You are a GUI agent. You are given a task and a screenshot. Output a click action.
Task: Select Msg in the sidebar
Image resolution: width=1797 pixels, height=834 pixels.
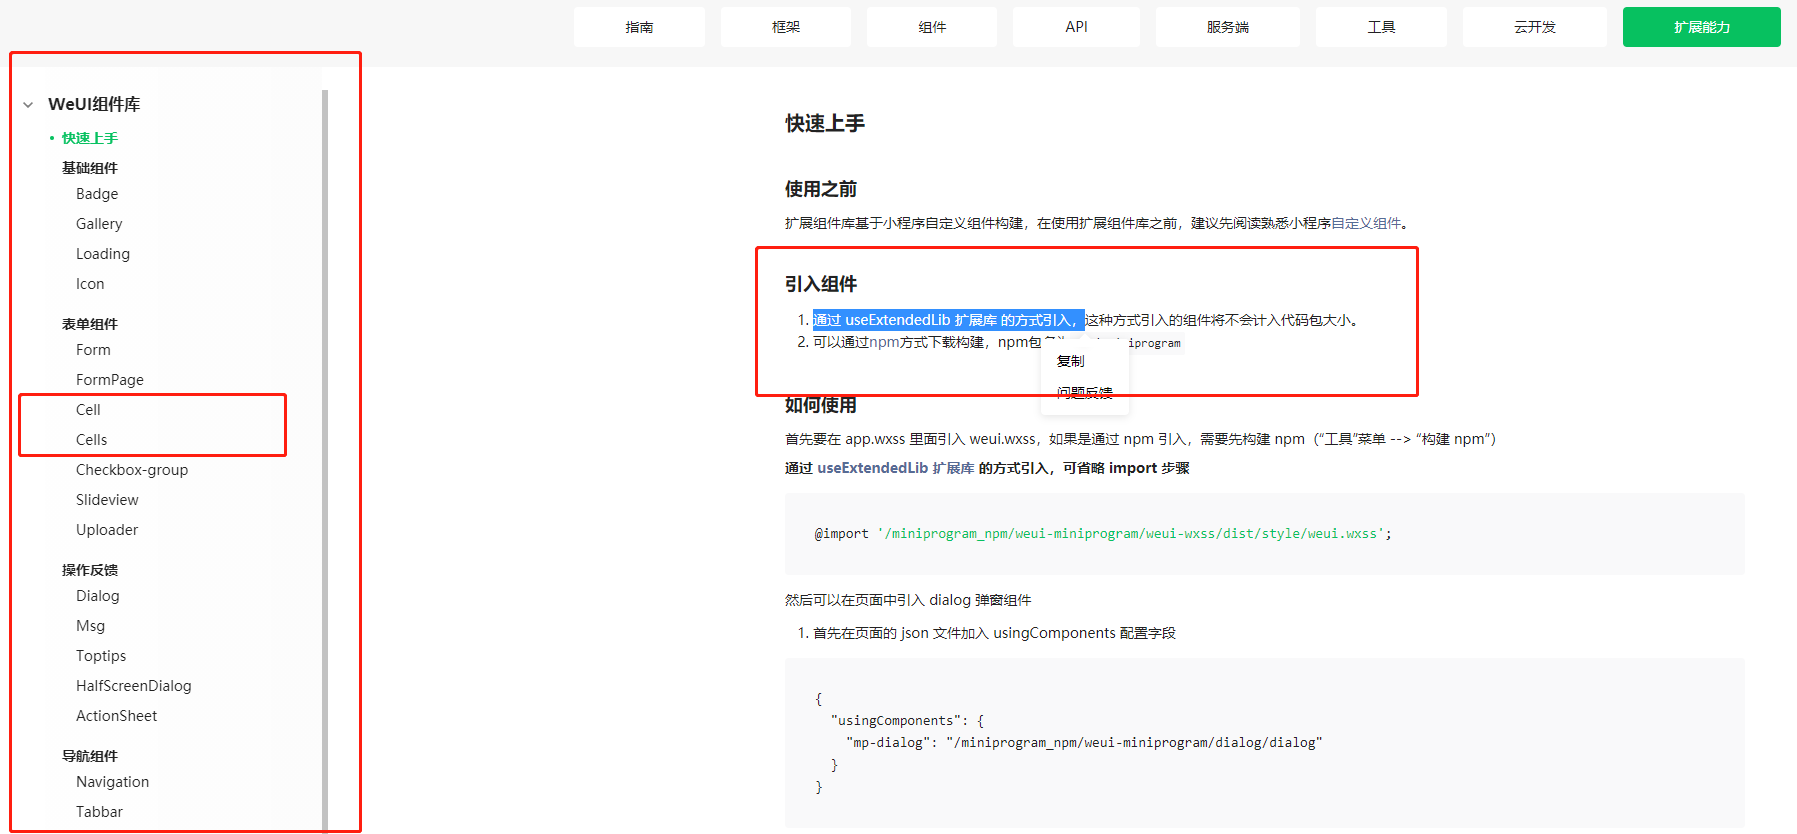[90, 626]
